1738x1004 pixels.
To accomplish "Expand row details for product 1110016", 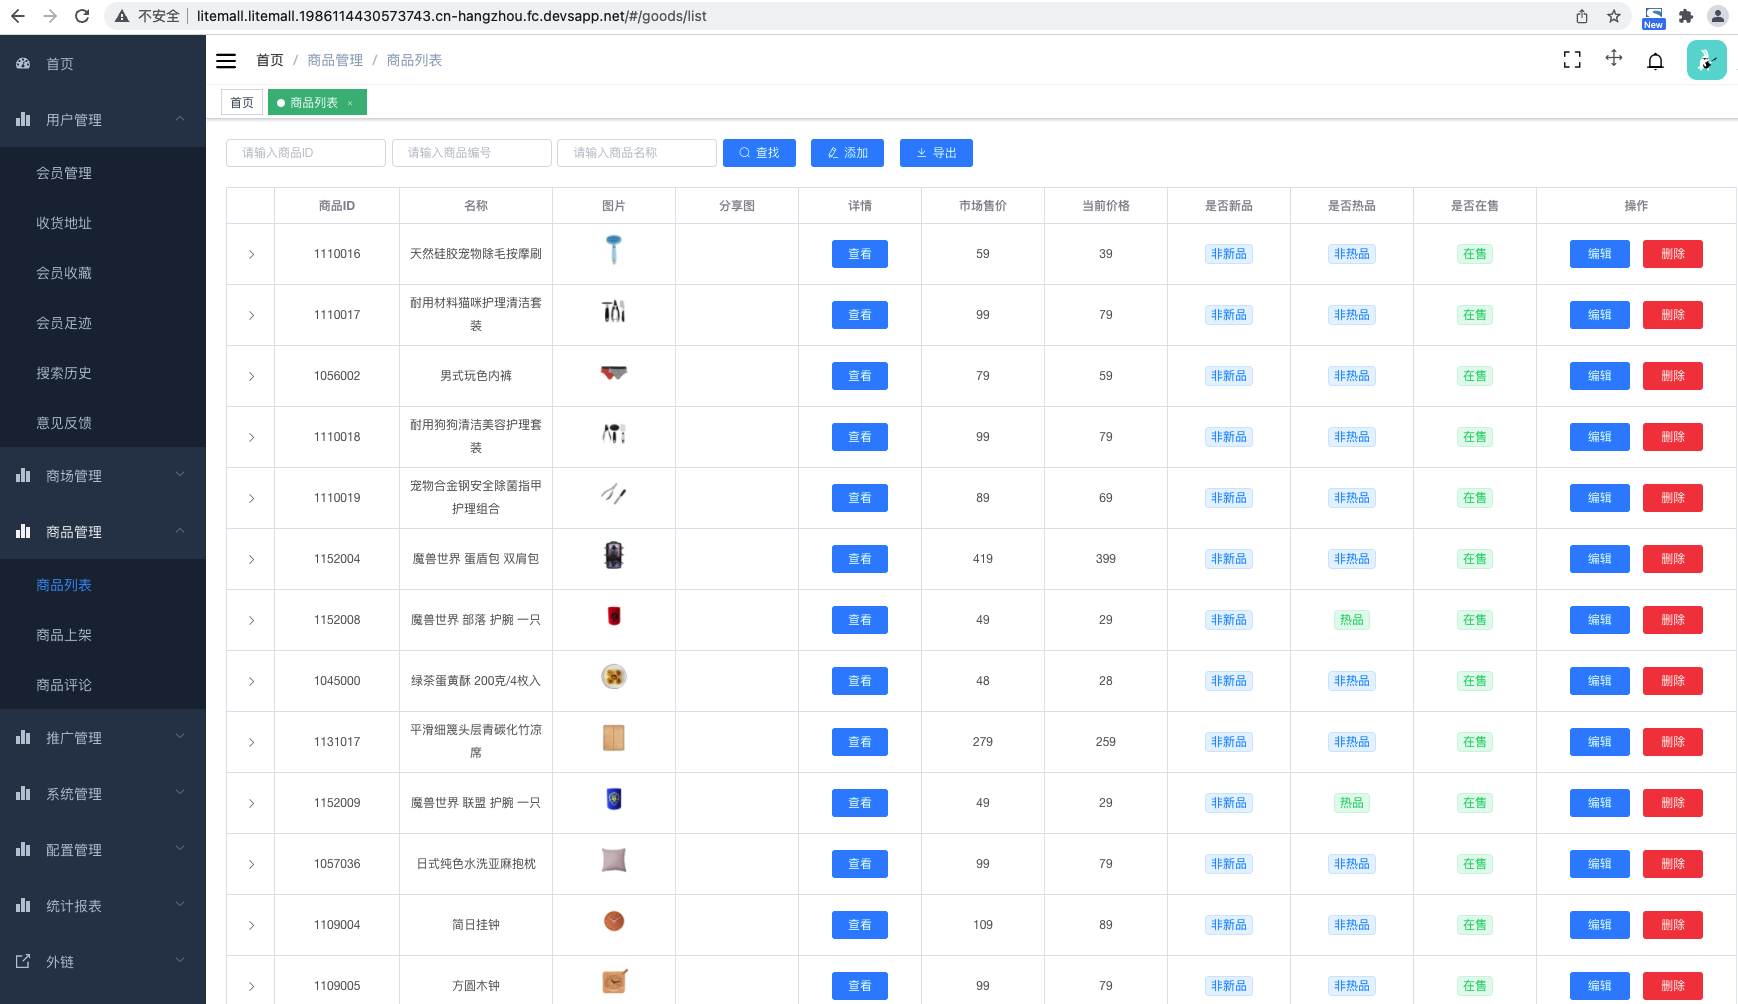I will tap(251, 253).
